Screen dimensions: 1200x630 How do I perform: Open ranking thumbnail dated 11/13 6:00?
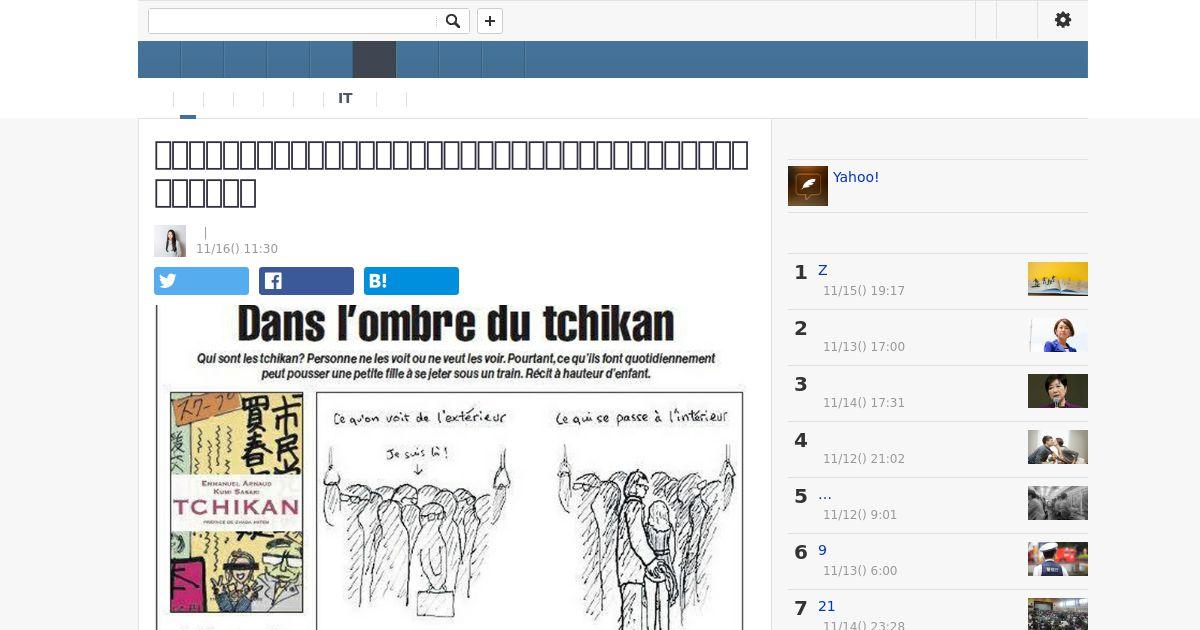tap(1058, 559)
